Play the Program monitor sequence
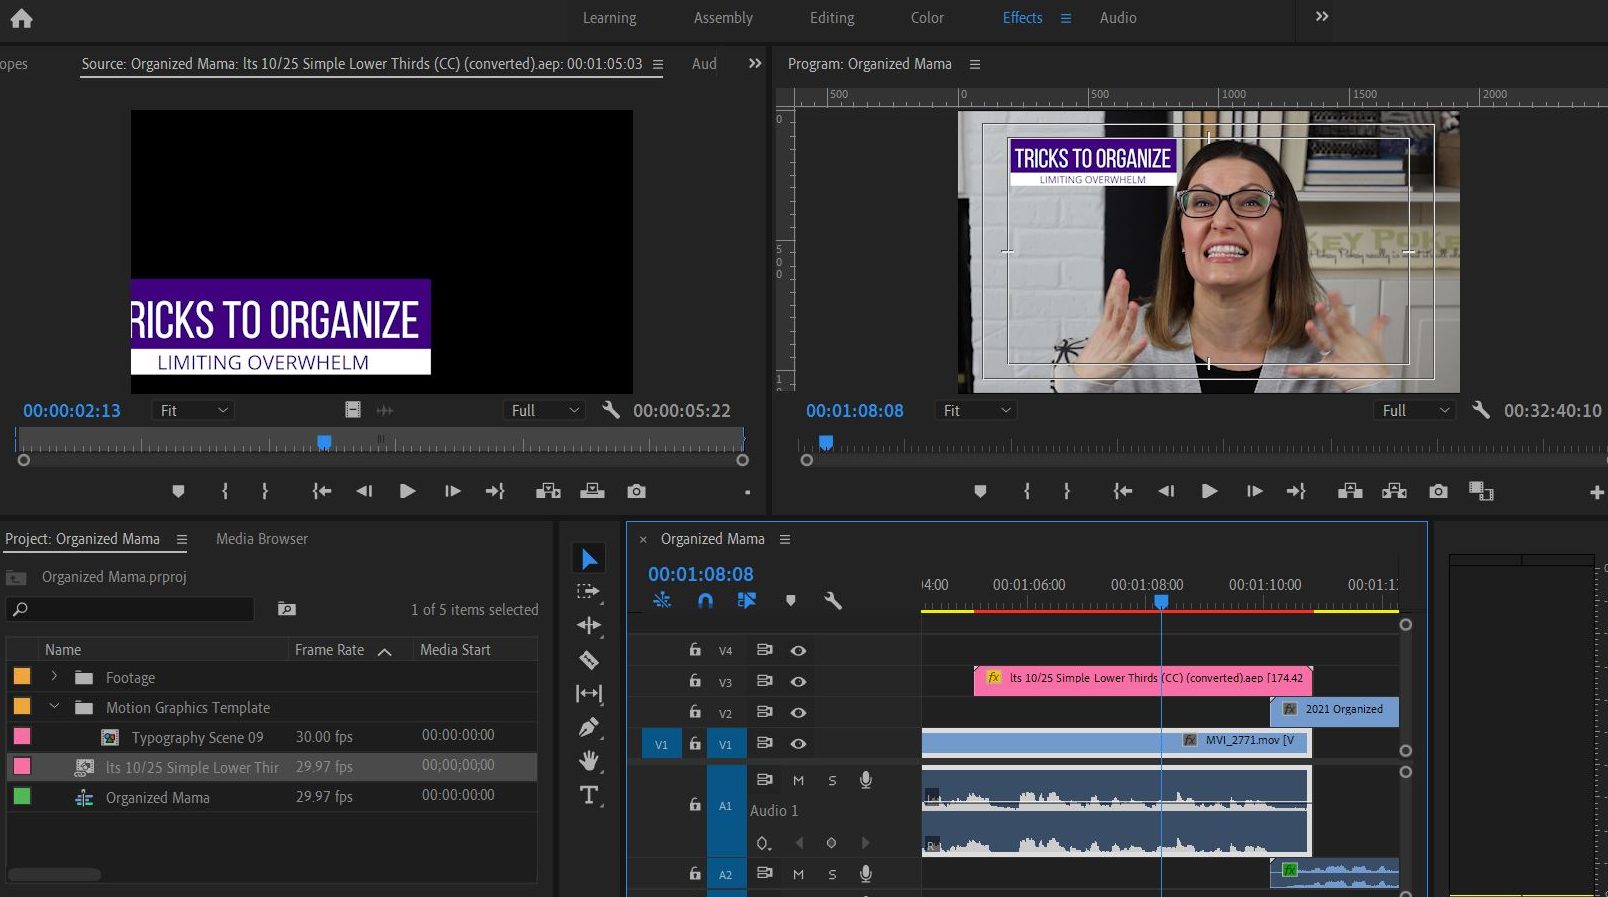The height and width of the screenshot is (897, 1608). (1209, 491)
